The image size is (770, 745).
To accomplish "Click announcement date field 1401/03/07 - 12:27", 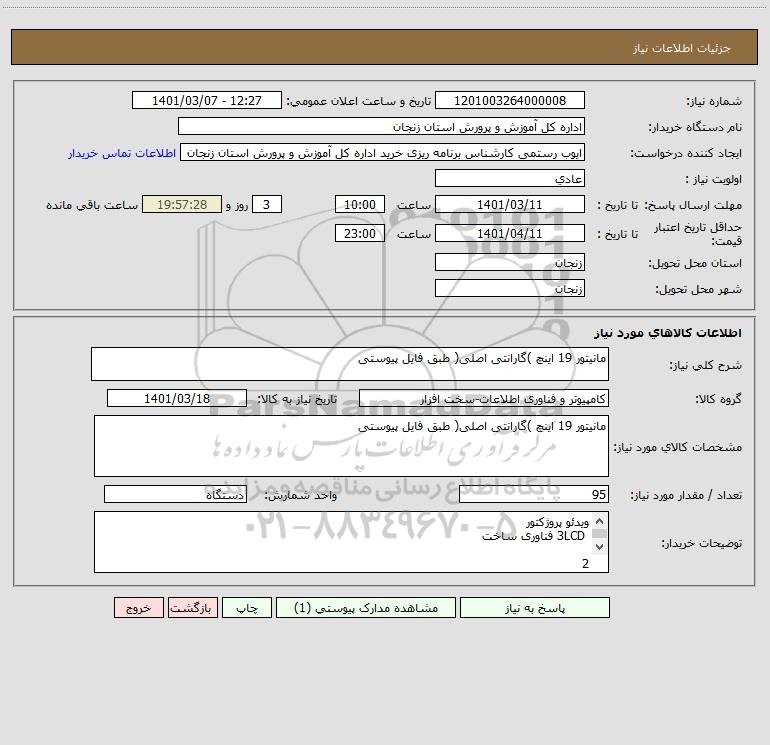I will click(207, 100).
